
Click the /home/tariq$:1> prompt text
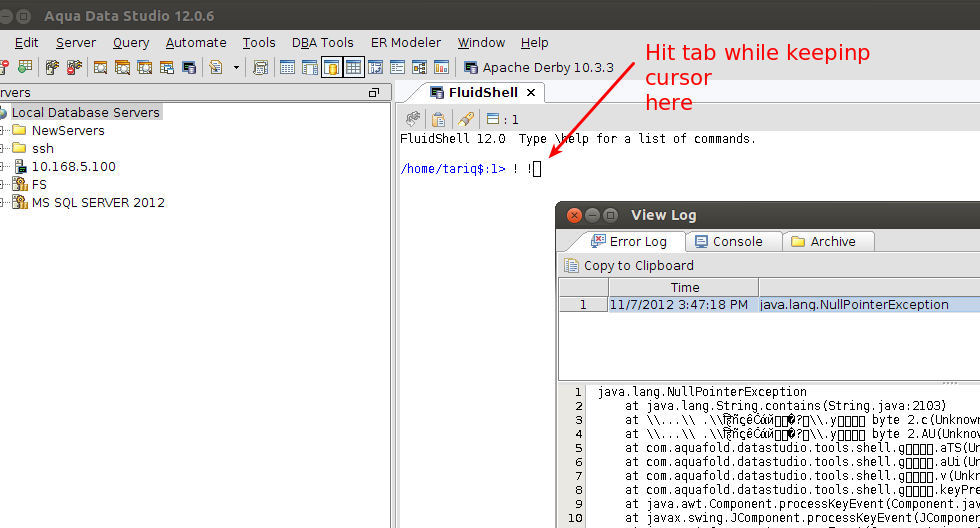tap(452, 169)
